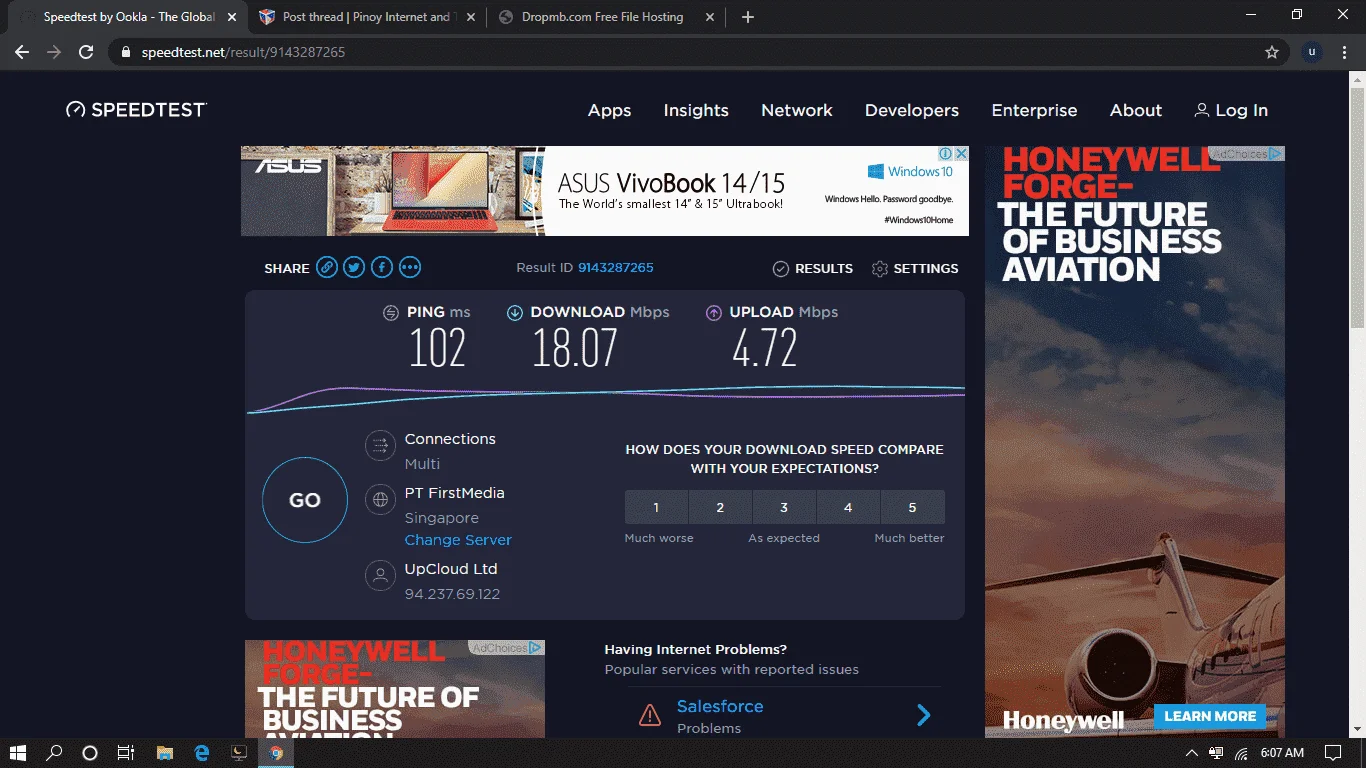Copy the share link icon
This screenshot has width=1366, height=768.
326,267
